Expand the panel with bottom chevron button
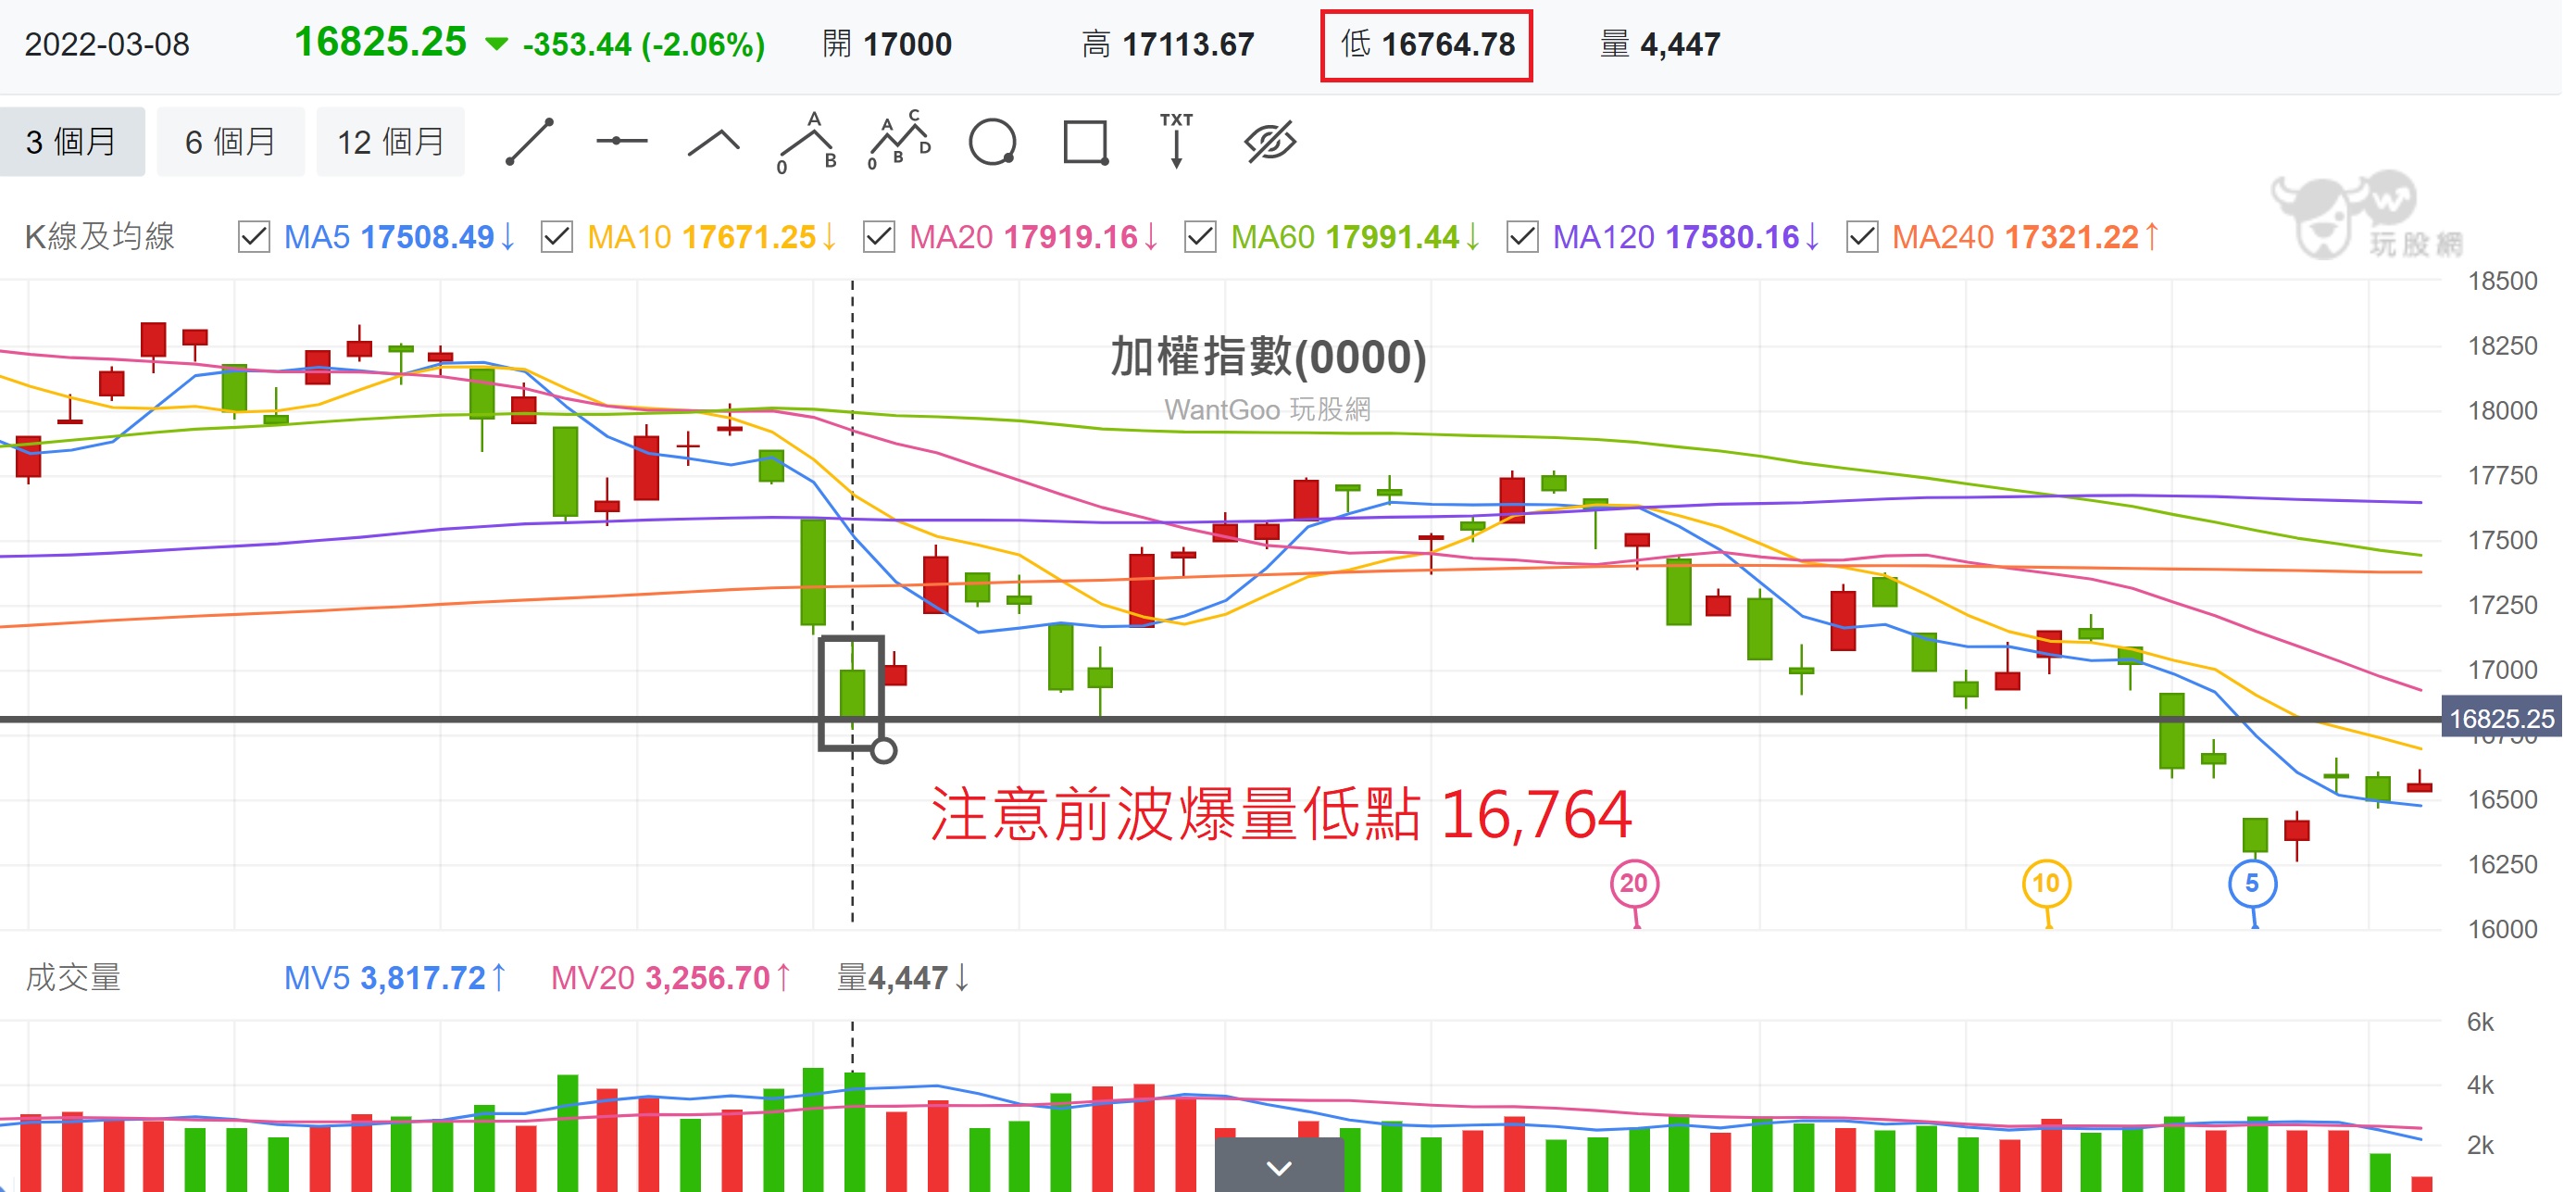The height and width of the screenshot is (1192, 2576). [1279, 1165]
